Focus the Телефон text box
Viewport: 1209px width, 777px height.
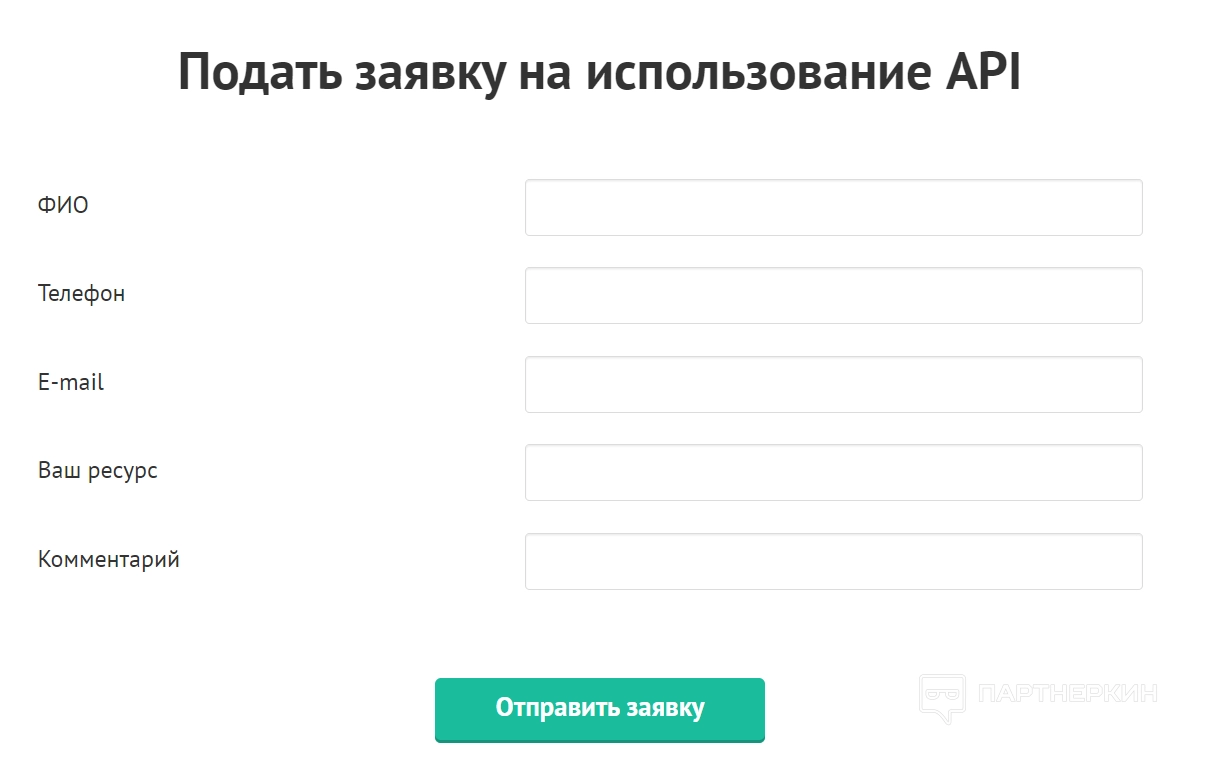click(x=833, y=295)
